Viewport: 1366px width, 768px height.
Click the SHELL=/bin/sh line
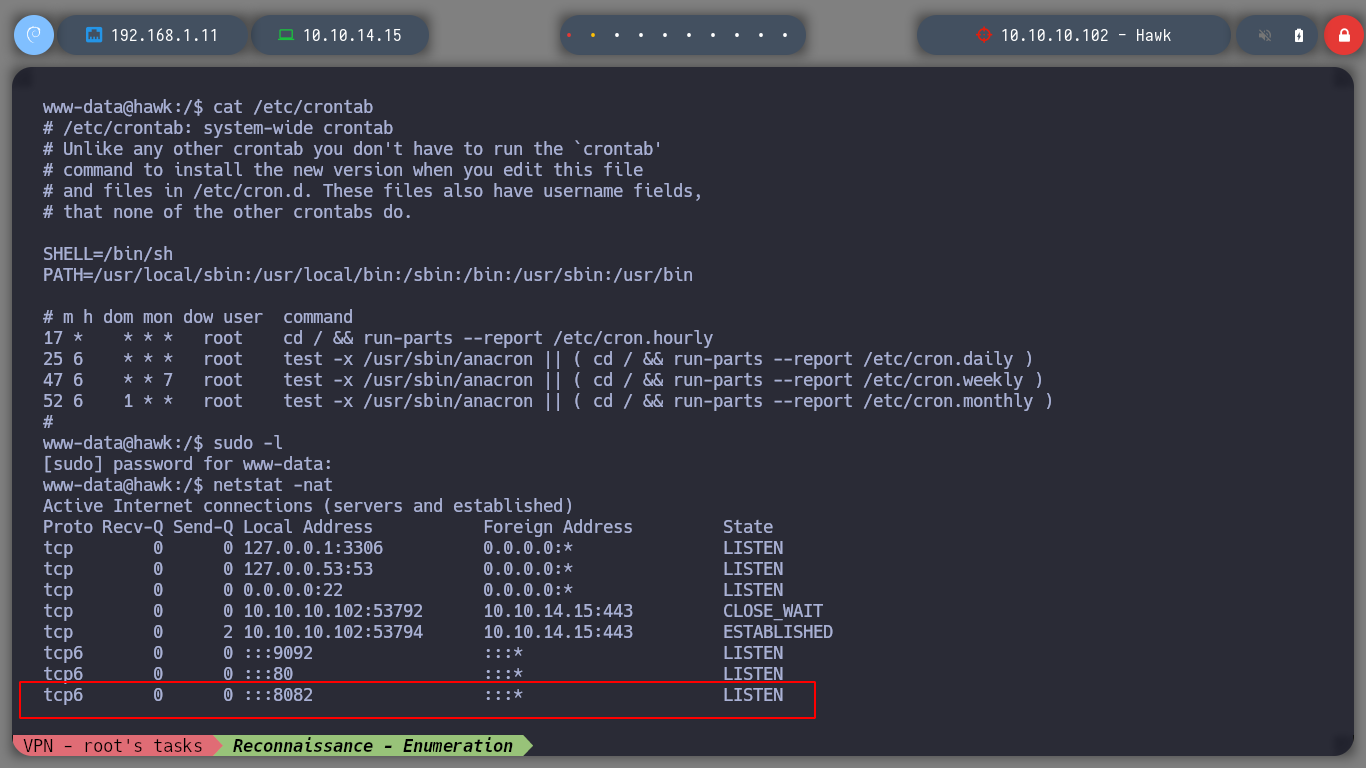(108, 254)
